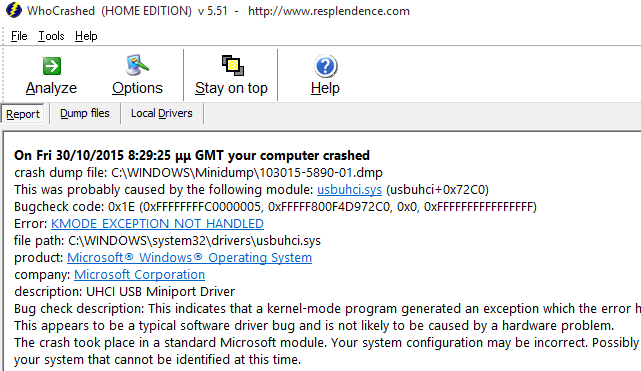Screen dimensions: 641x371
Task: Click the WhoCrashed lightning app icon
Action: point(13,11)
